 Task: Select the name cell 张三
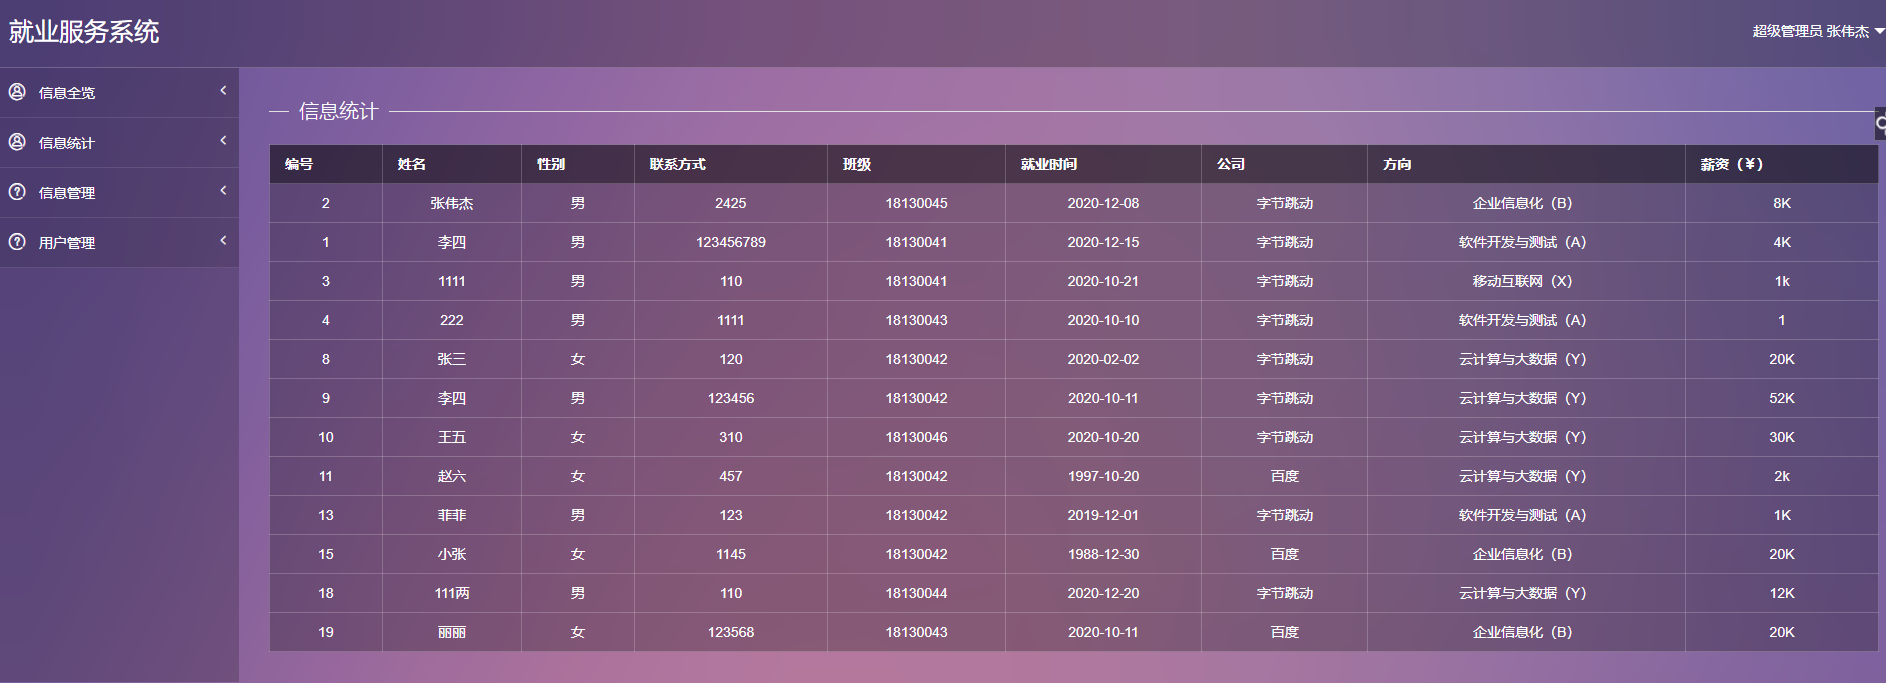(452, 359)
